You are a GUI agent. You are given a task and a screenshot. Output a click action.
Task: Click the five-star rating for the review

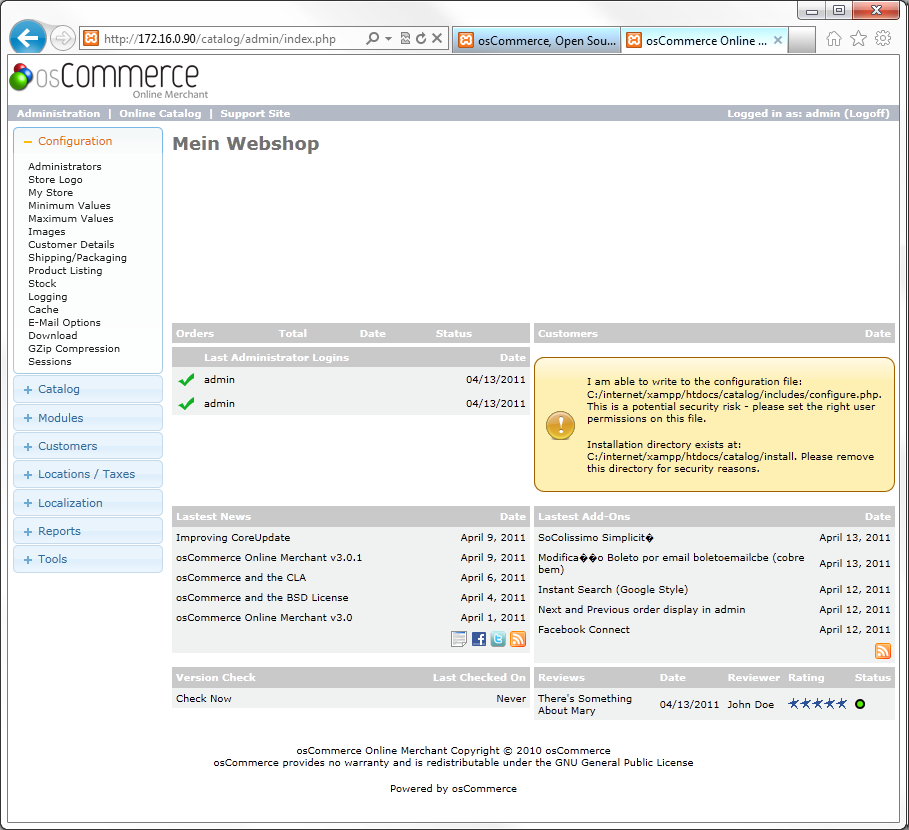[817, 704]
